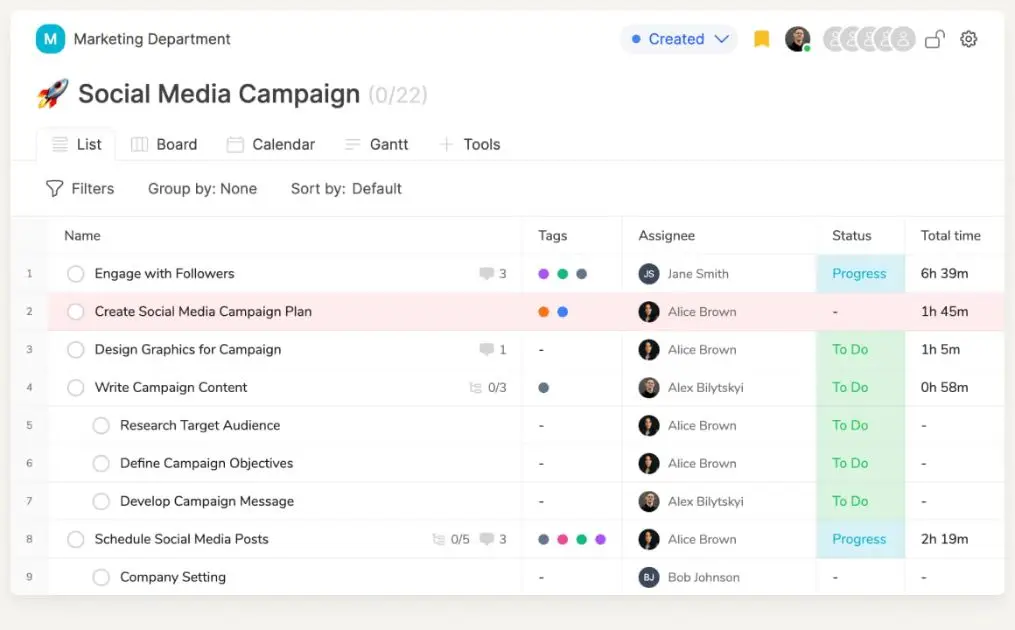This screenshot has height=630, width=1015.
Task: Open project settings gear icon
Action: click(968, 39)
